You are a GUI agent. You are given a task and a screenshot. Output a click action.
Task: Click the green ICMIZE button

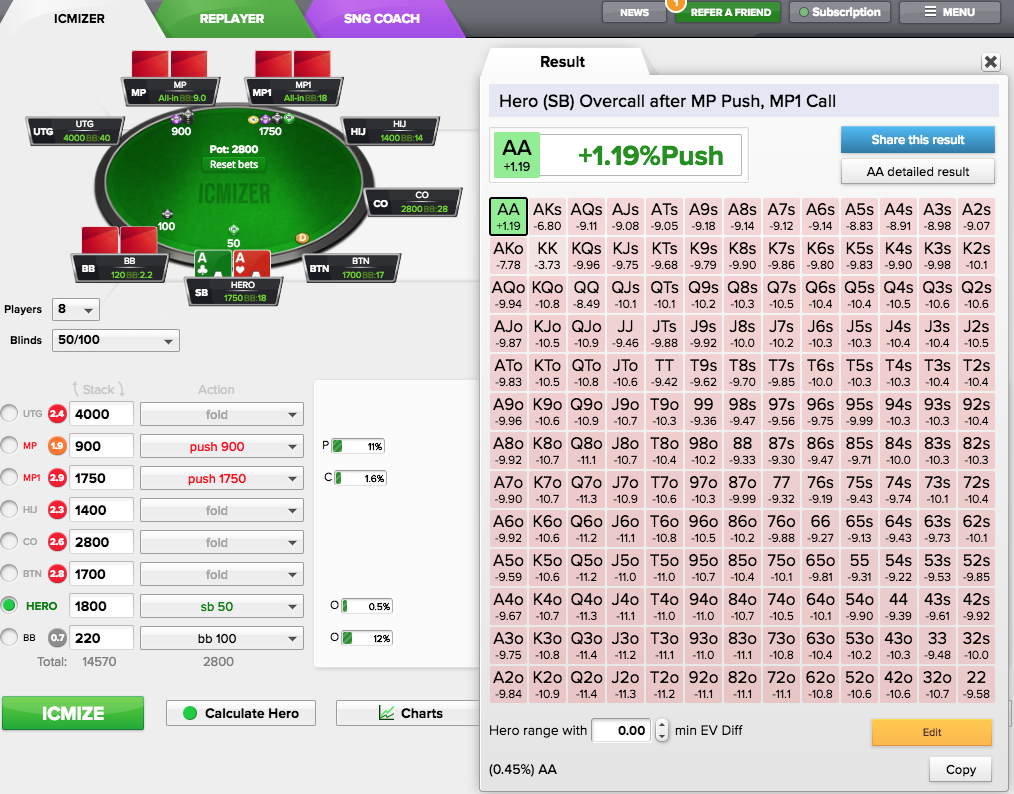pos(73,713)
